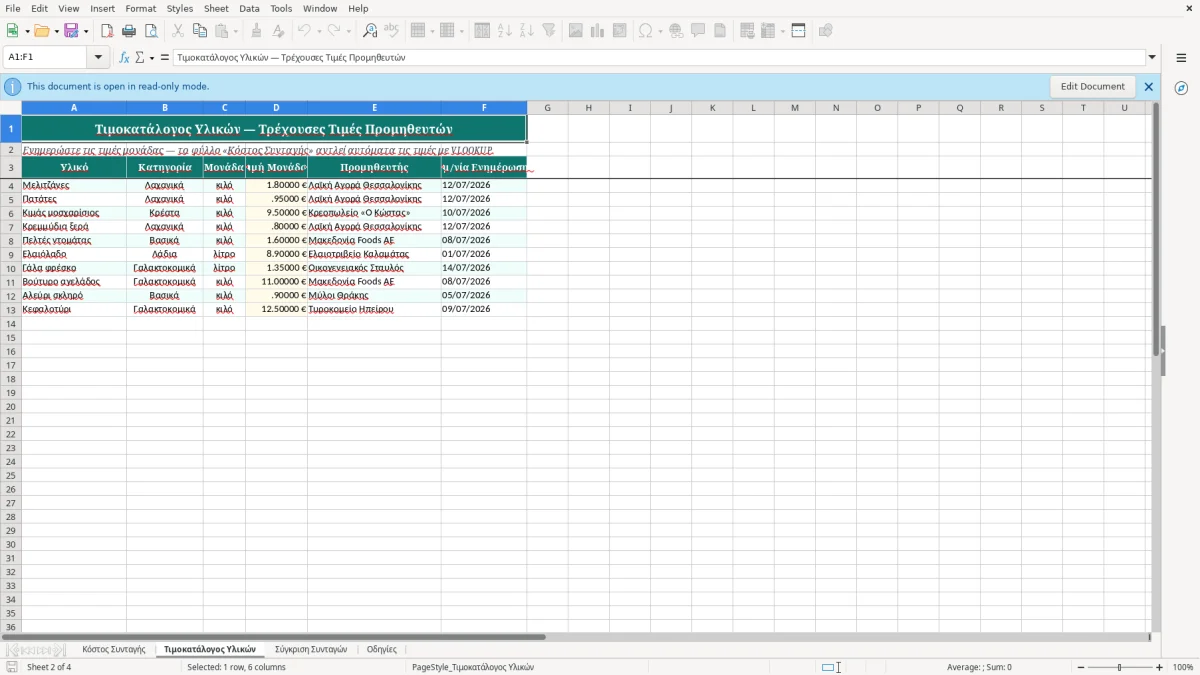Expand the Open recent files dropdown arrow
Image resolution: width=1200 pixels, height=675 pixels.
[55, 31]
